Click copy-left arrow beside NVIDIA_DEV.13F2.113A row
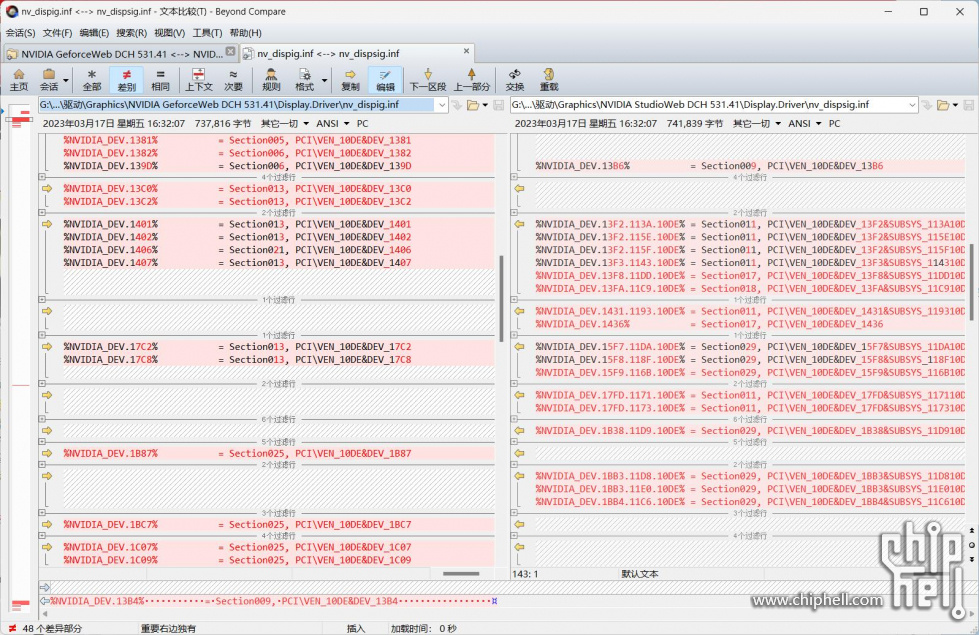This screenshot has width=979, height=635. tap(519, 224)
